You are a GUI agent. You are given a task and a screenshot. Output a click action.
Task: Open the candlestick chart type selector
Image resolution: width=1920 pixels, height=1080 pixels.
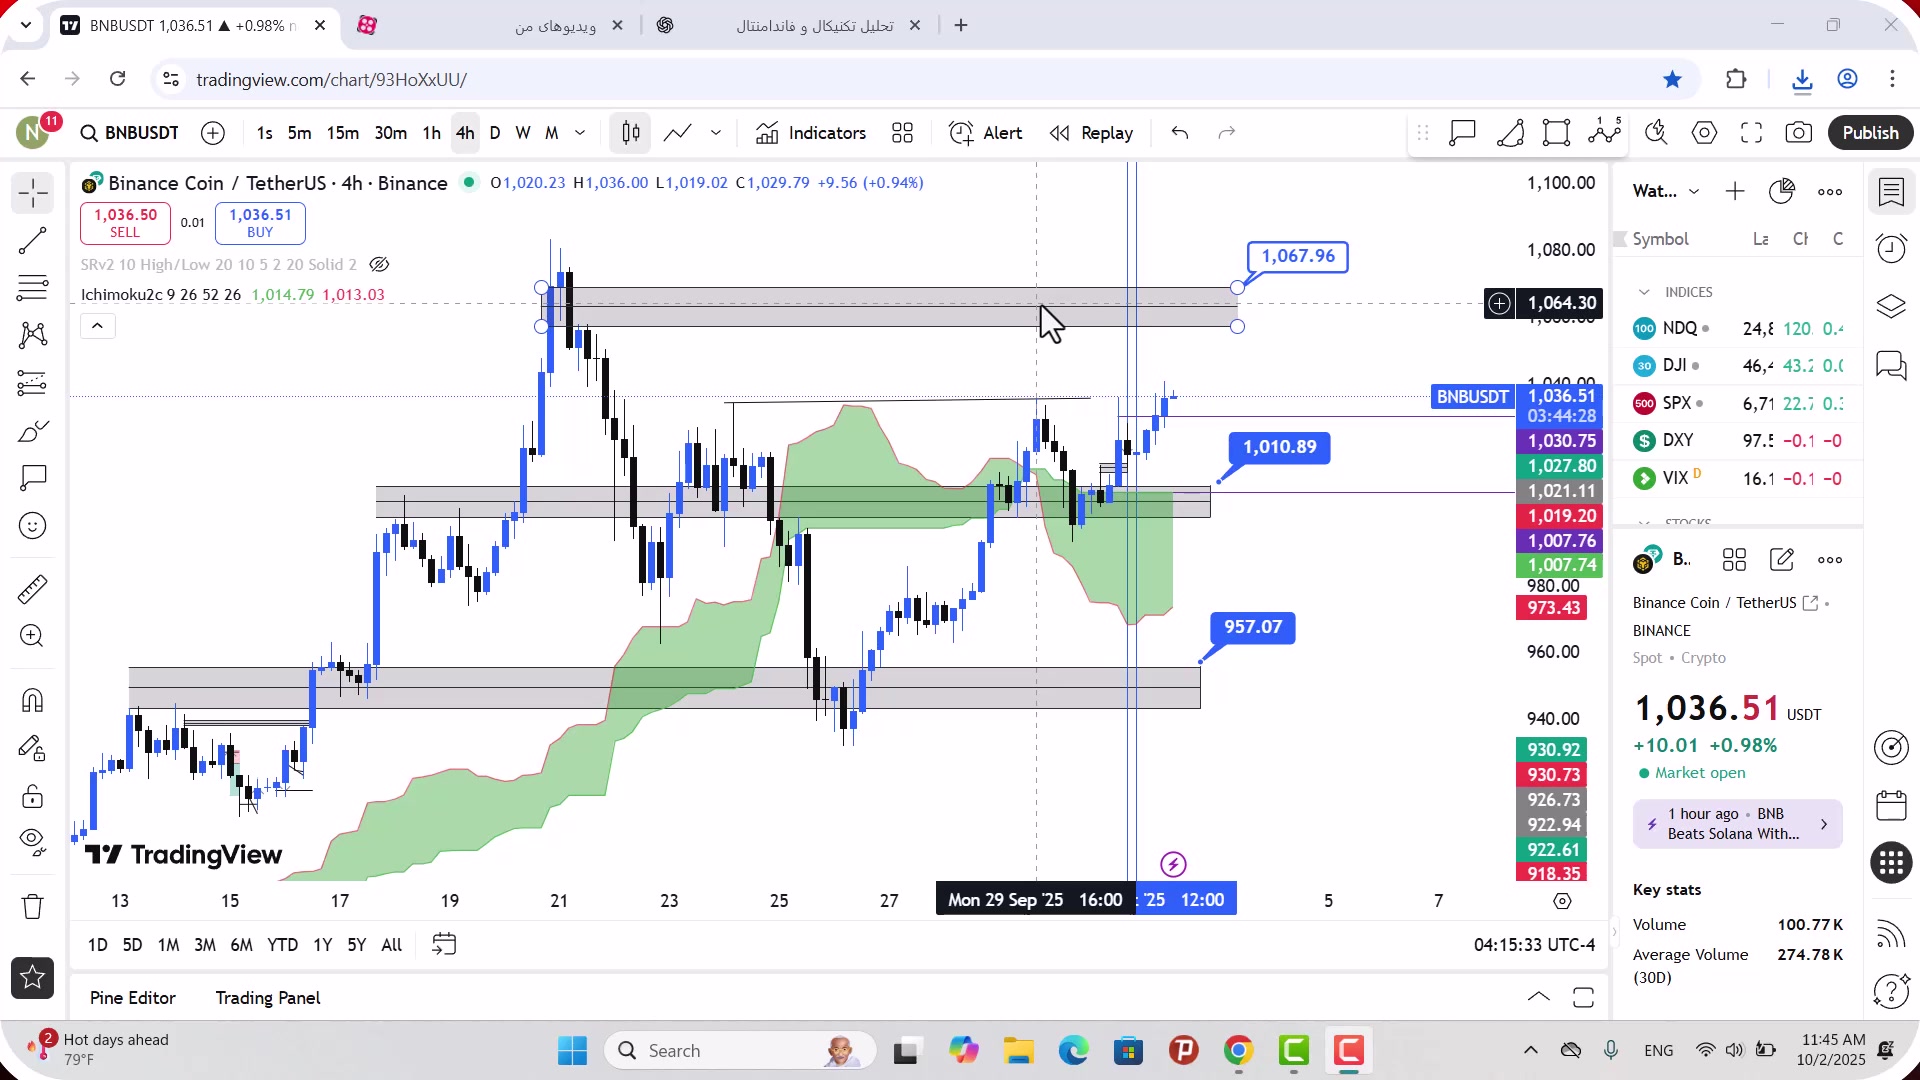[631, 133]
